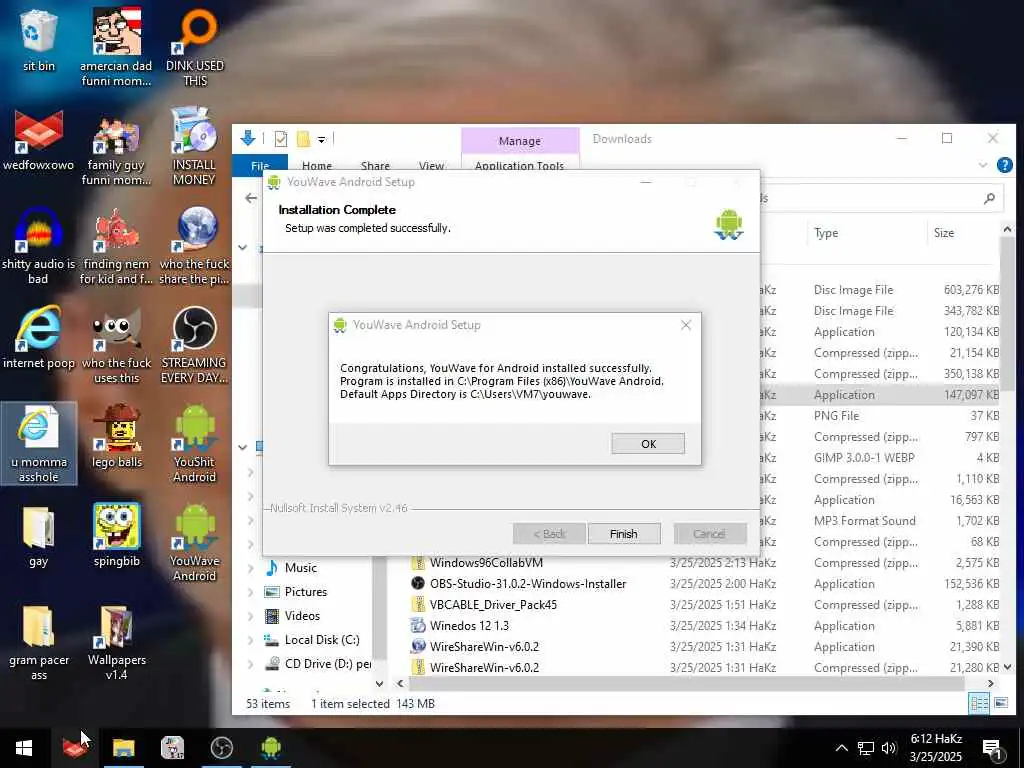Open the 'sit bin' recycle bin icon
The width and height of the screenshot is (1024, 768).
(39, 39)
